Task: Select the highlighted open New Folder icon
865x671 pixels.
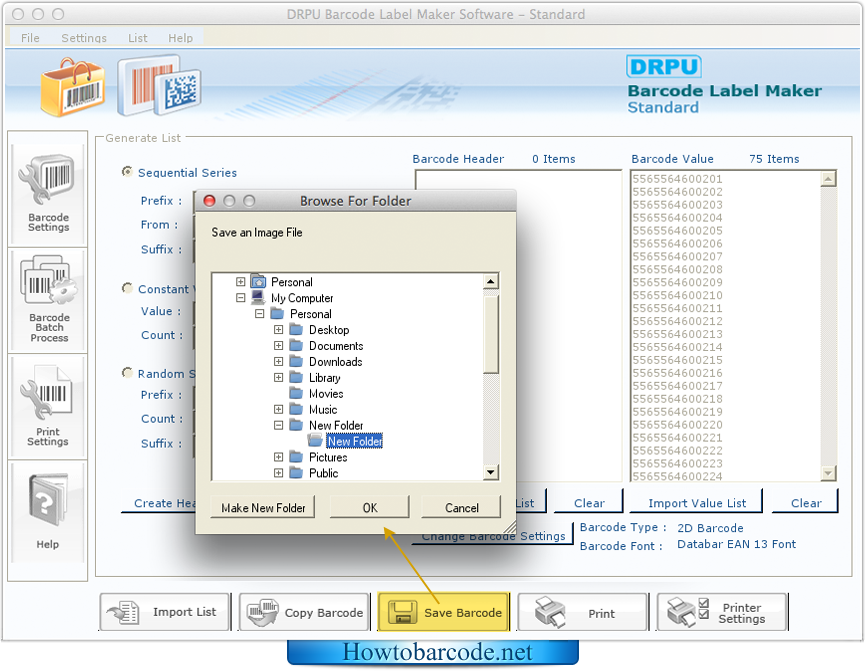Action: (x=316, y=440)
